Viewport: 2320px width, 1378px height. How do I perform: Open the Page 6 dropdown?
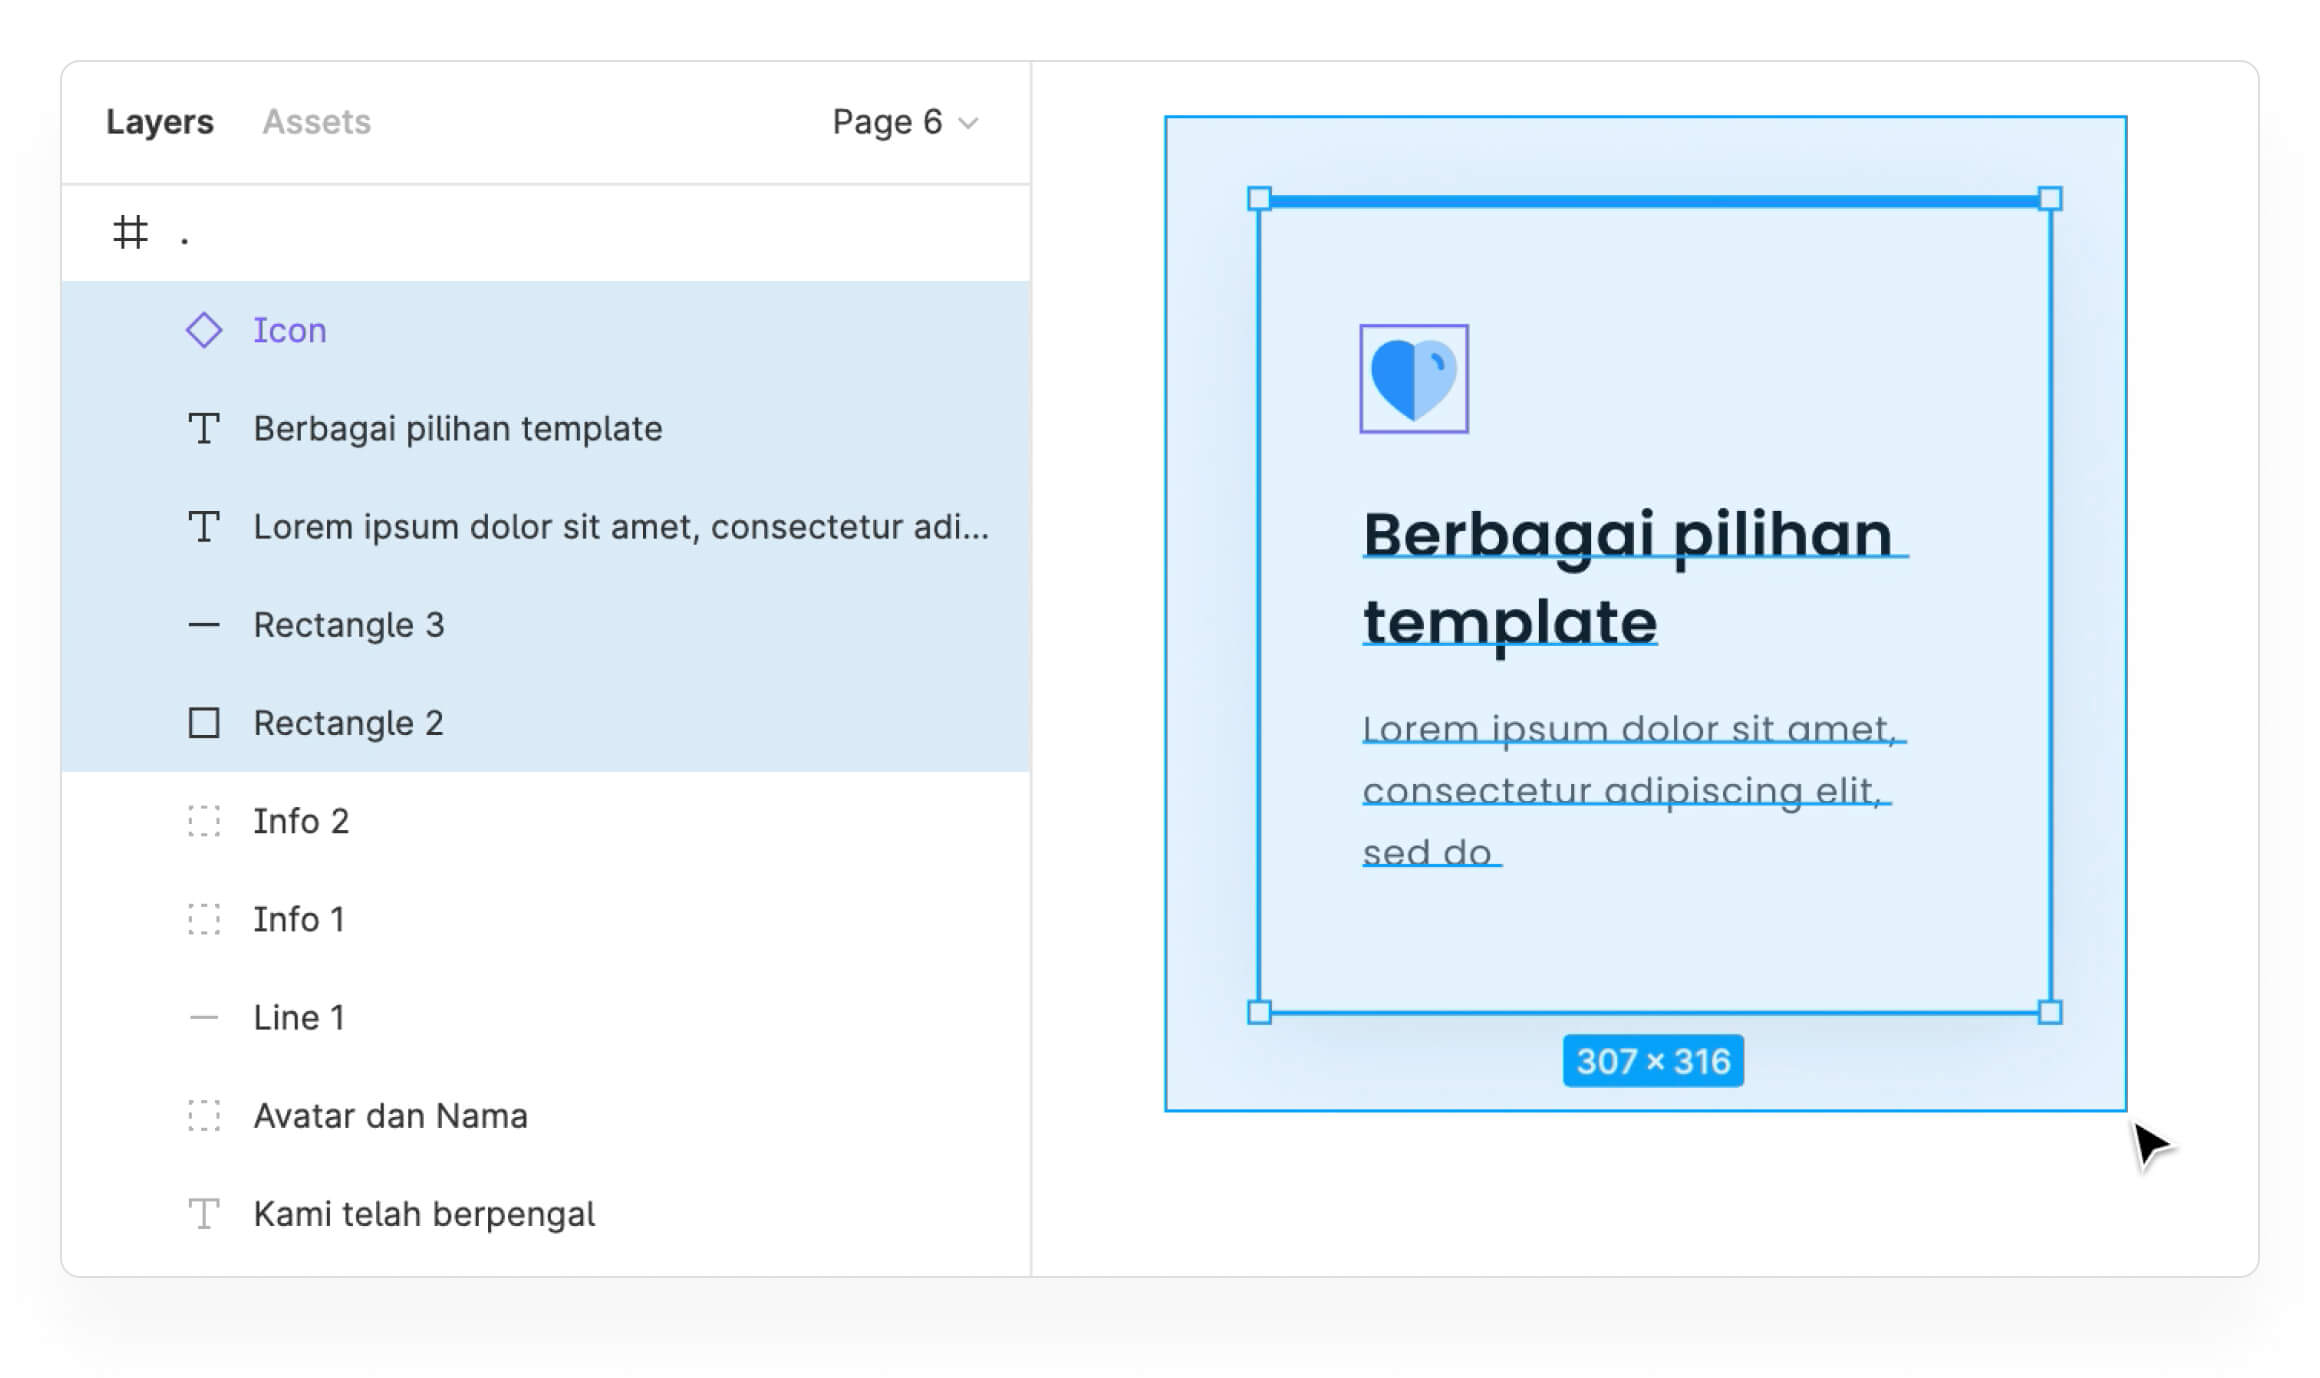(x=904, y=122)
